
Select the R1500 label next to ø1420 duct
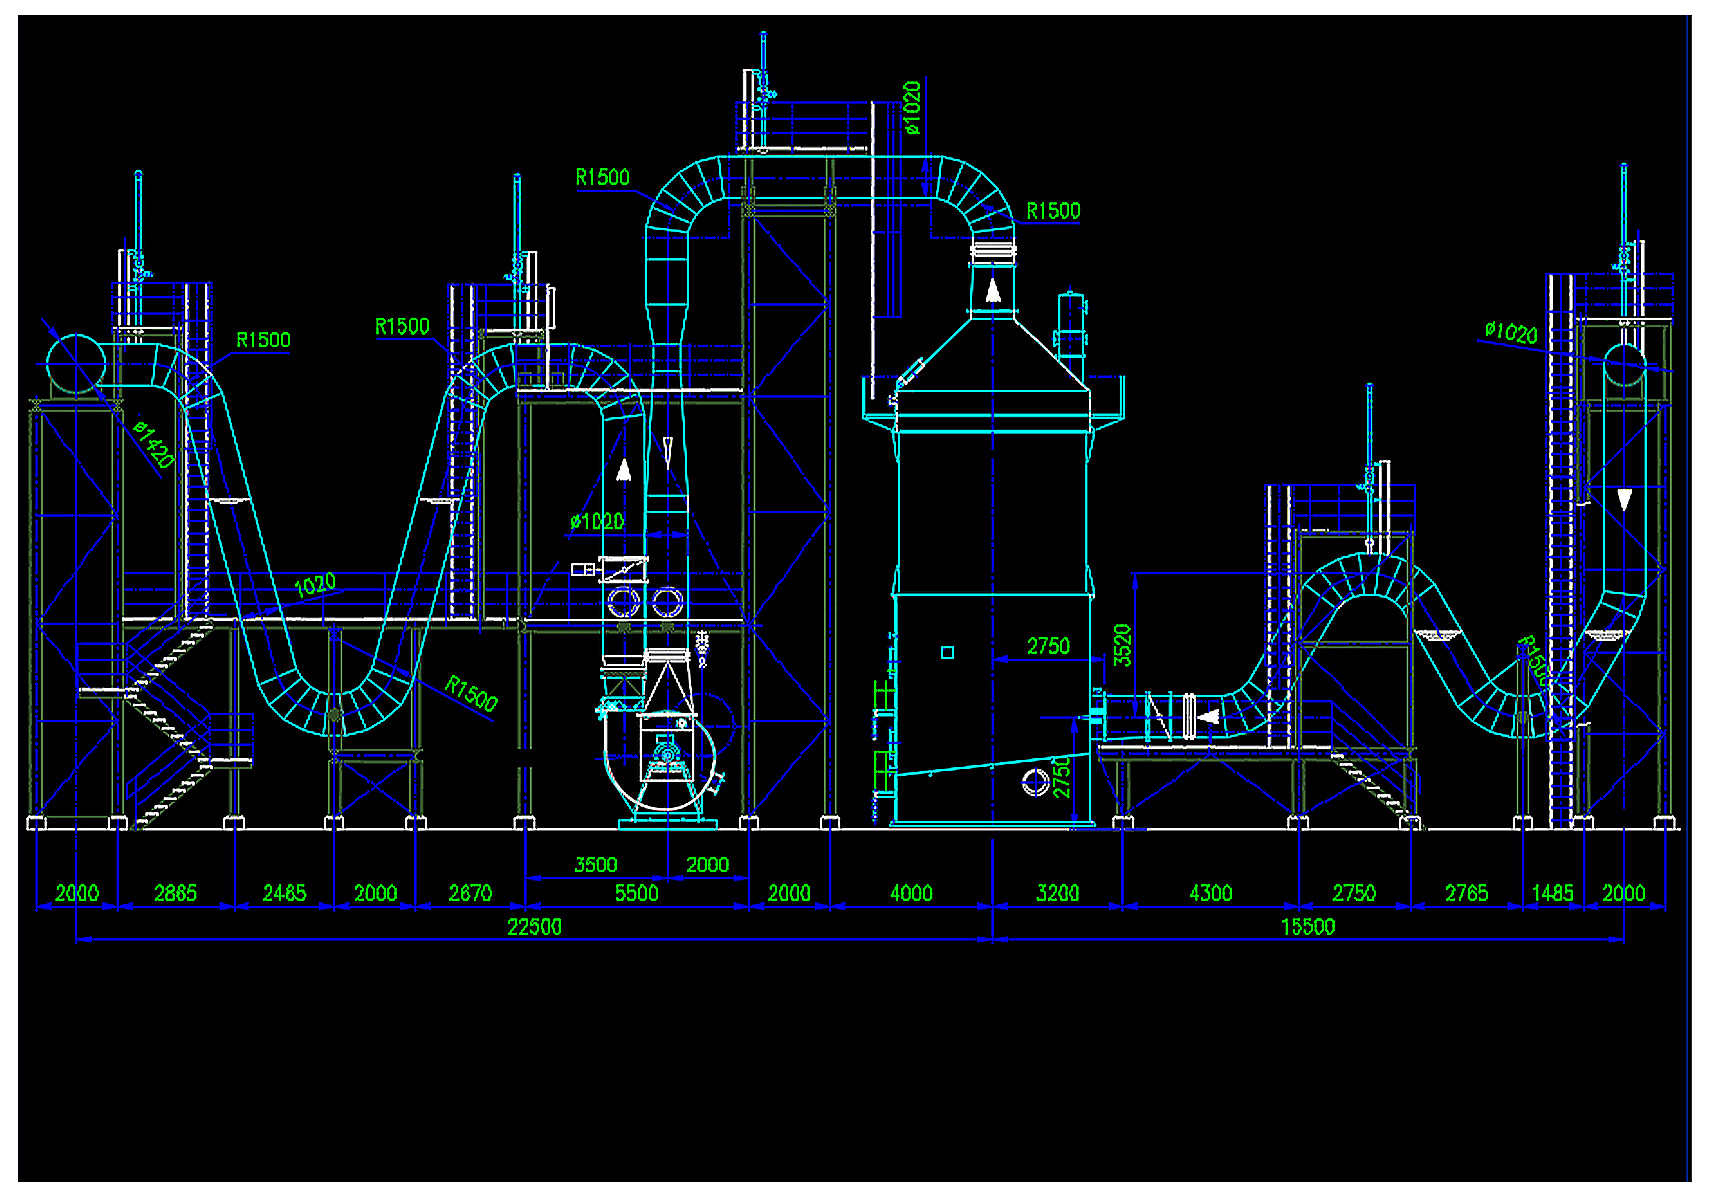[263, 340]
